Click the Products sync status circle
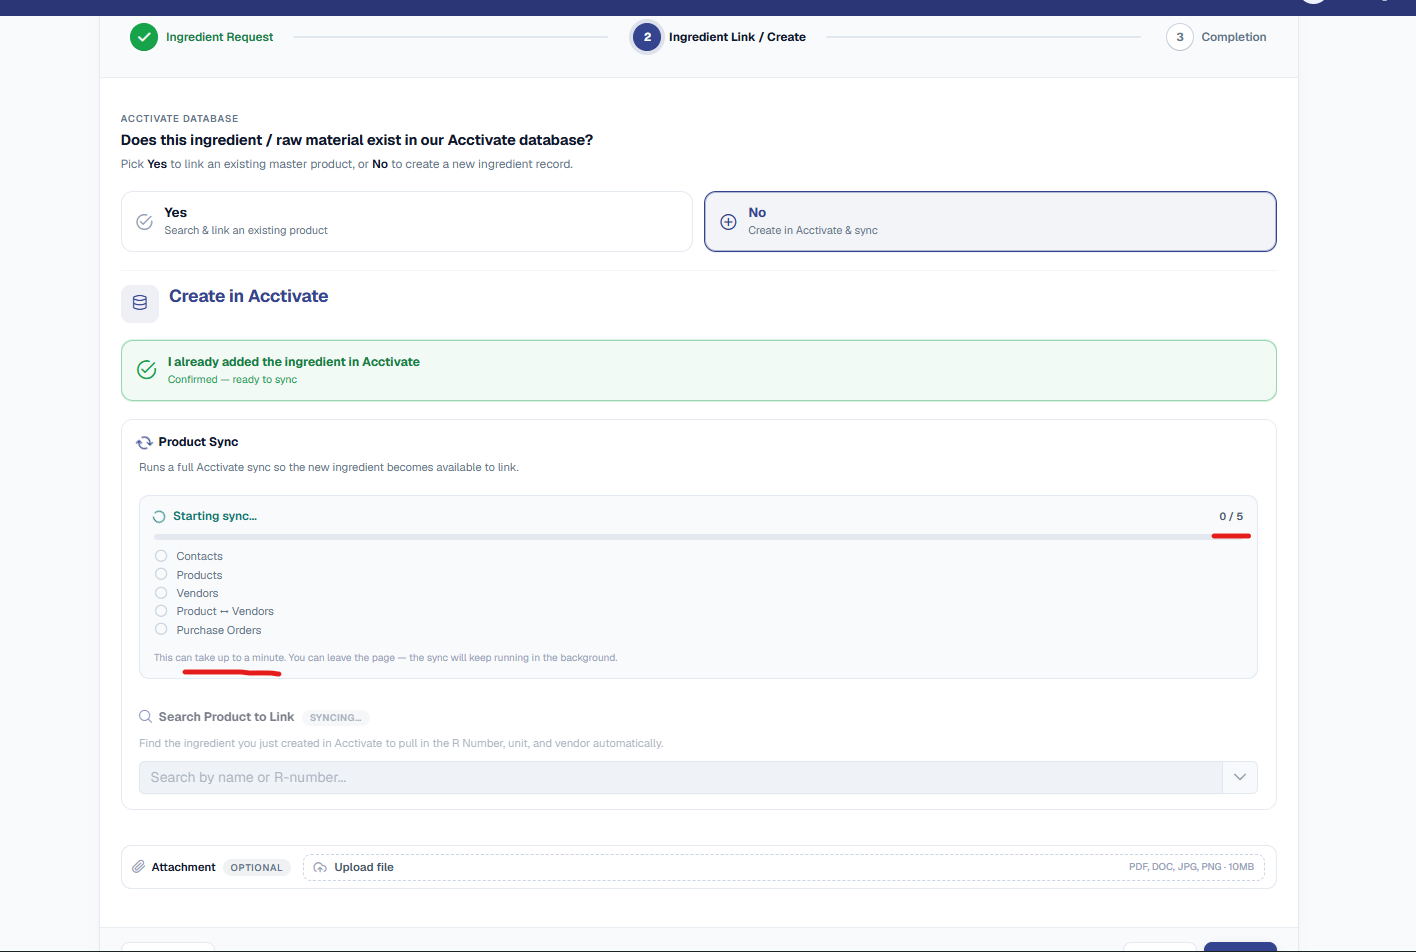1416x952 pixels. point(161,574)
